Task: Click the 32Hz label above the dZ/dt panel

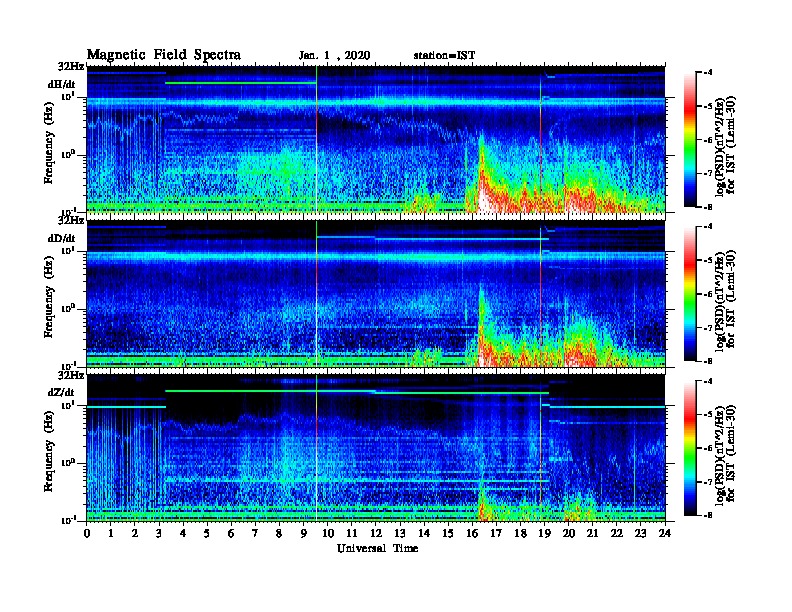Action: click(71, 375)
